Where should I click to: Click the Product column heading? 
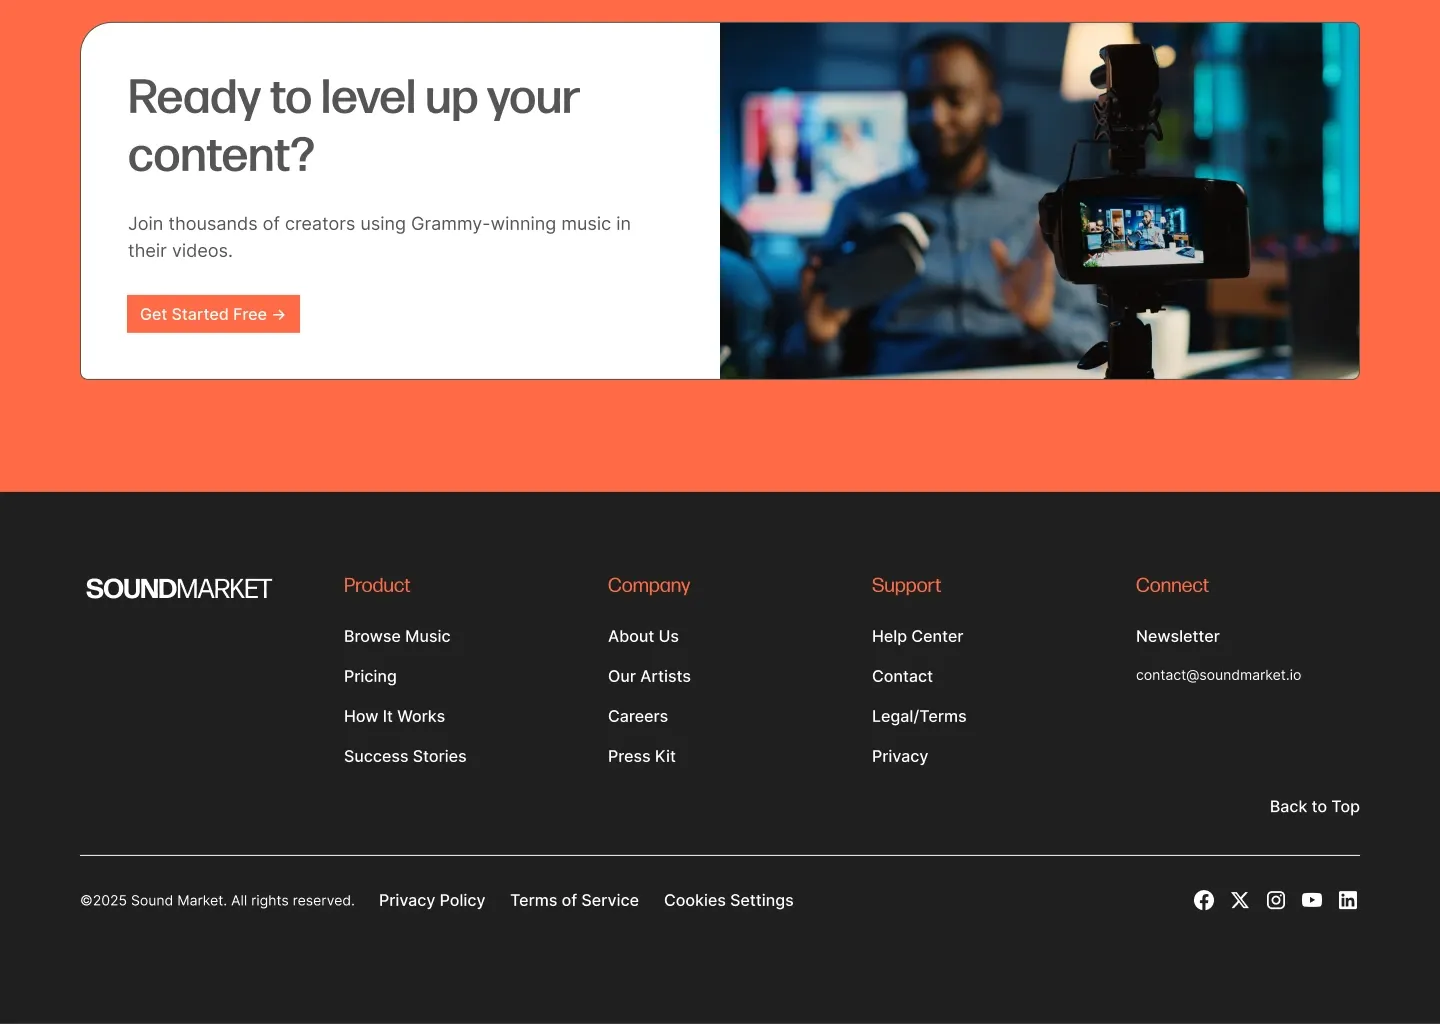[x=377, y=585]
